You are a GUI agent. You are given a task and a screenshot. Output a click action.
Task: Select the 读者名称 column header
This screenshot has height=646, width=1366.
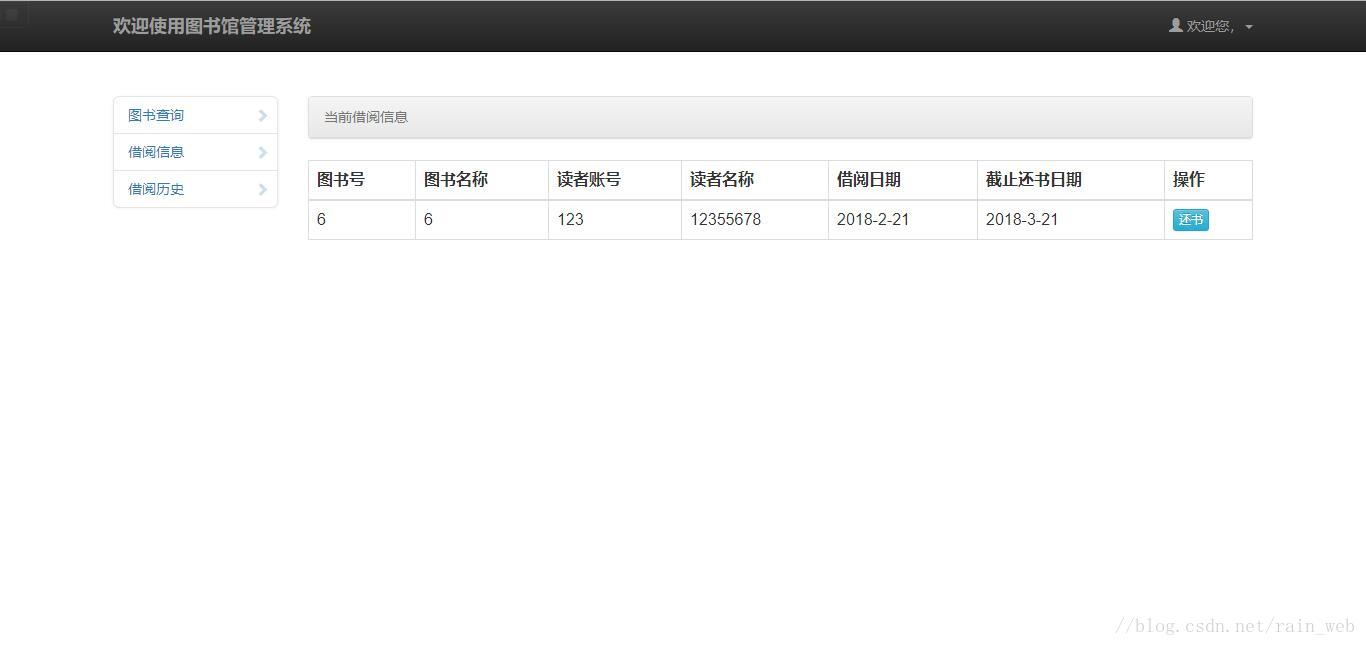(x=755, y=180)
